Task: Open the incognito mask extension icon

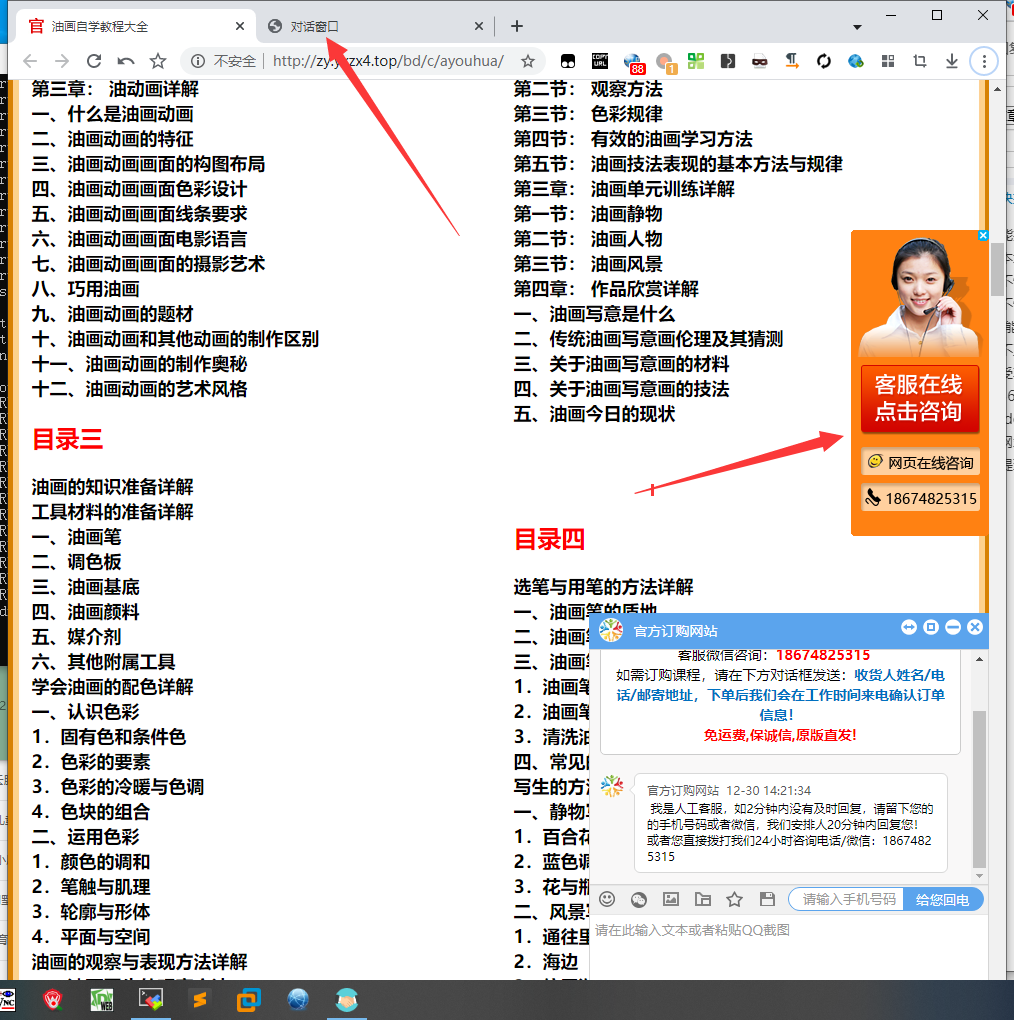Action: click(x=760, y=61)
